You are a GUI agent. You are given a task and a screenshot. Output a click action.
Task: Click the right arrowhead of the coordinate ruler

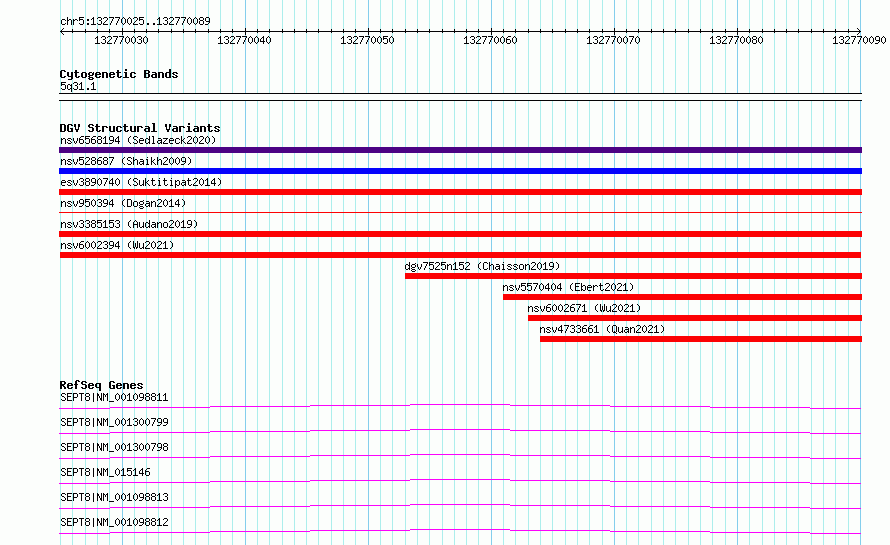pyautogui.click(x=859, y=31)
